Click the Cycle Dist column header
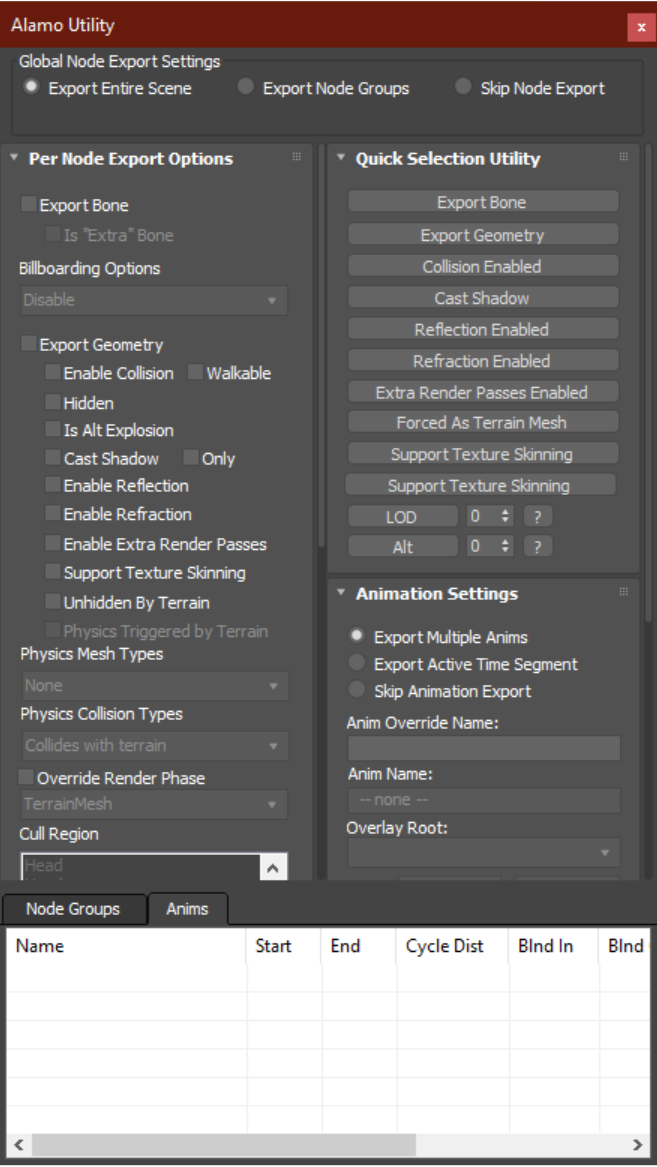The image size is (657, 1167). (x=453, y=946)
